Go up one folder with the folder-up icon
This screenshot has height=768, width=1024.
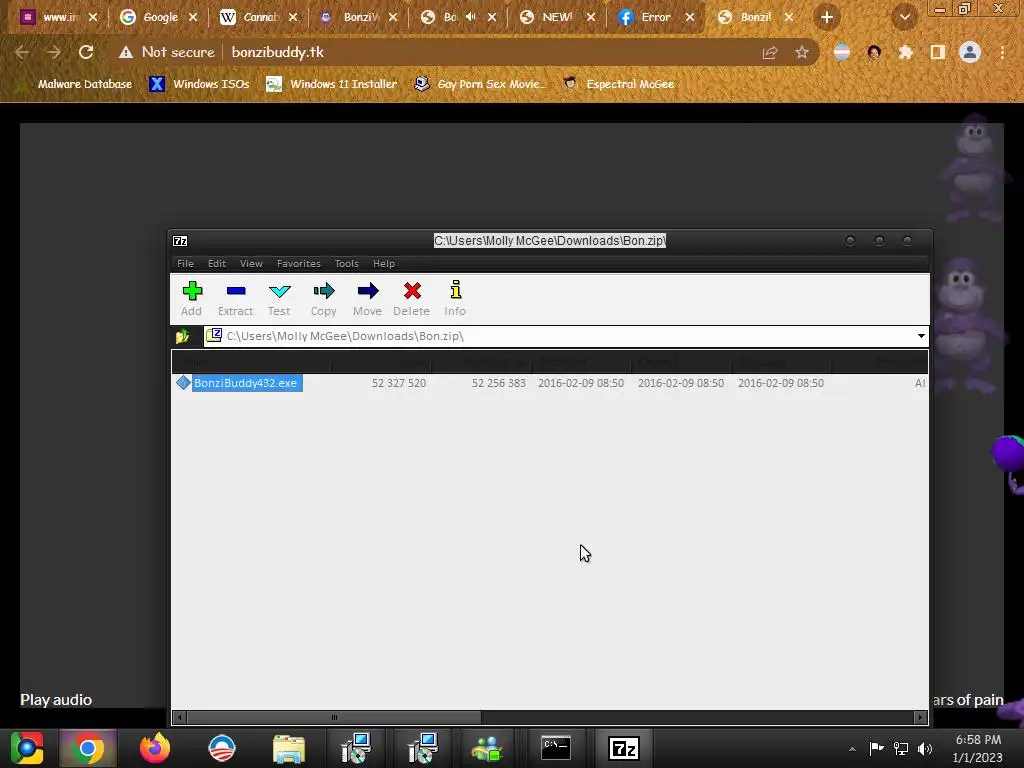[x=182, y=336]
